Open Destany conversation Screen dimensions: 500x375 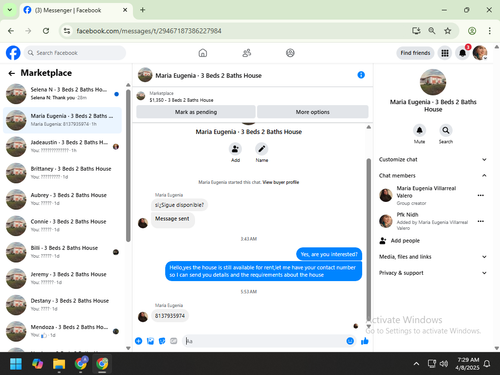pos(63,305)
